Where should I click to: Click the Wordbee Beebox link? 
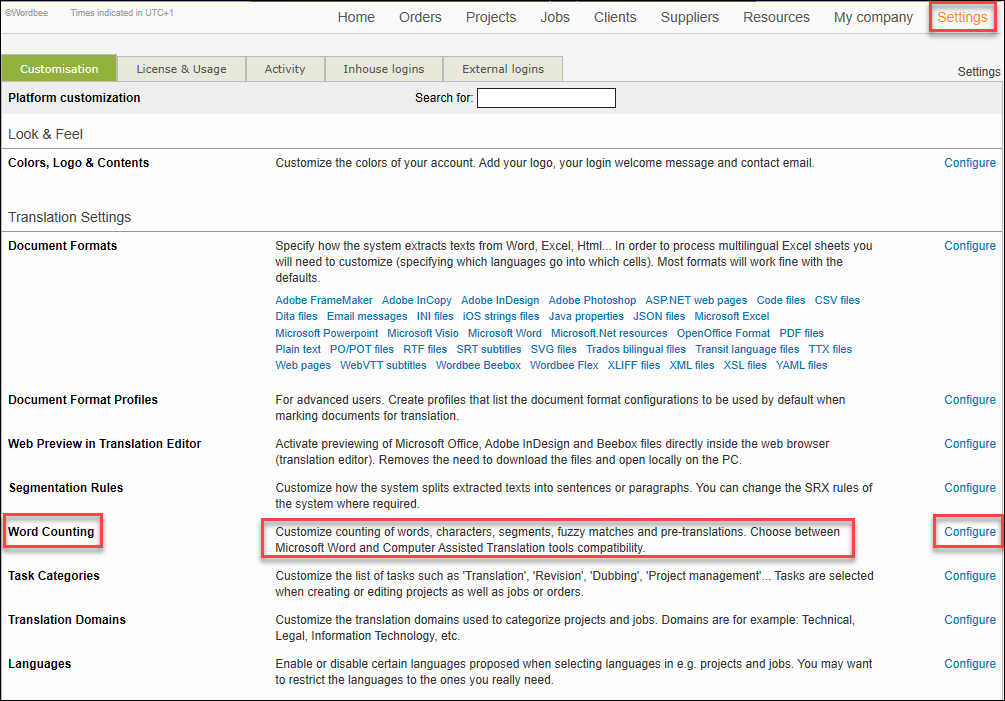point(478,365)
